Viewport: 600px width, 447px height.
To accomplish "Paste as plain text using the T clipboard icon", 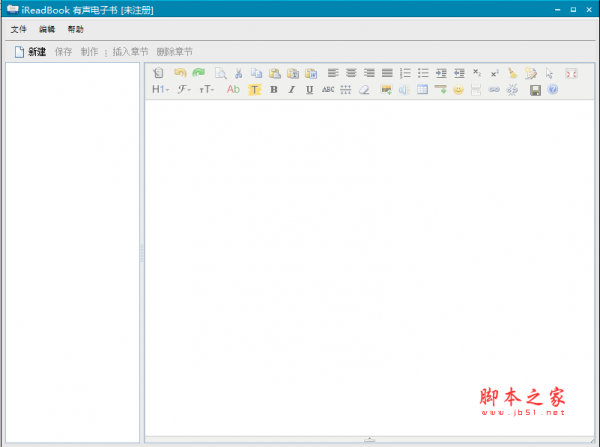I will pyautogui.click(x=293, y=73).
